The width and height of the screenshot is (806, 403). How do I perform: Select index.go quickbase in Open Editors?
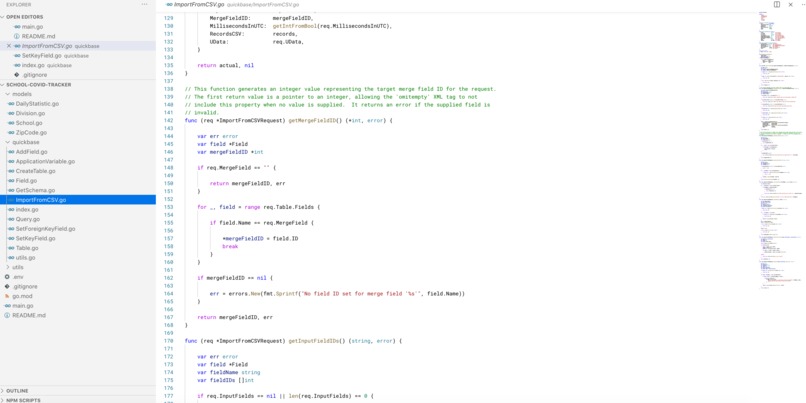(46, 65)
